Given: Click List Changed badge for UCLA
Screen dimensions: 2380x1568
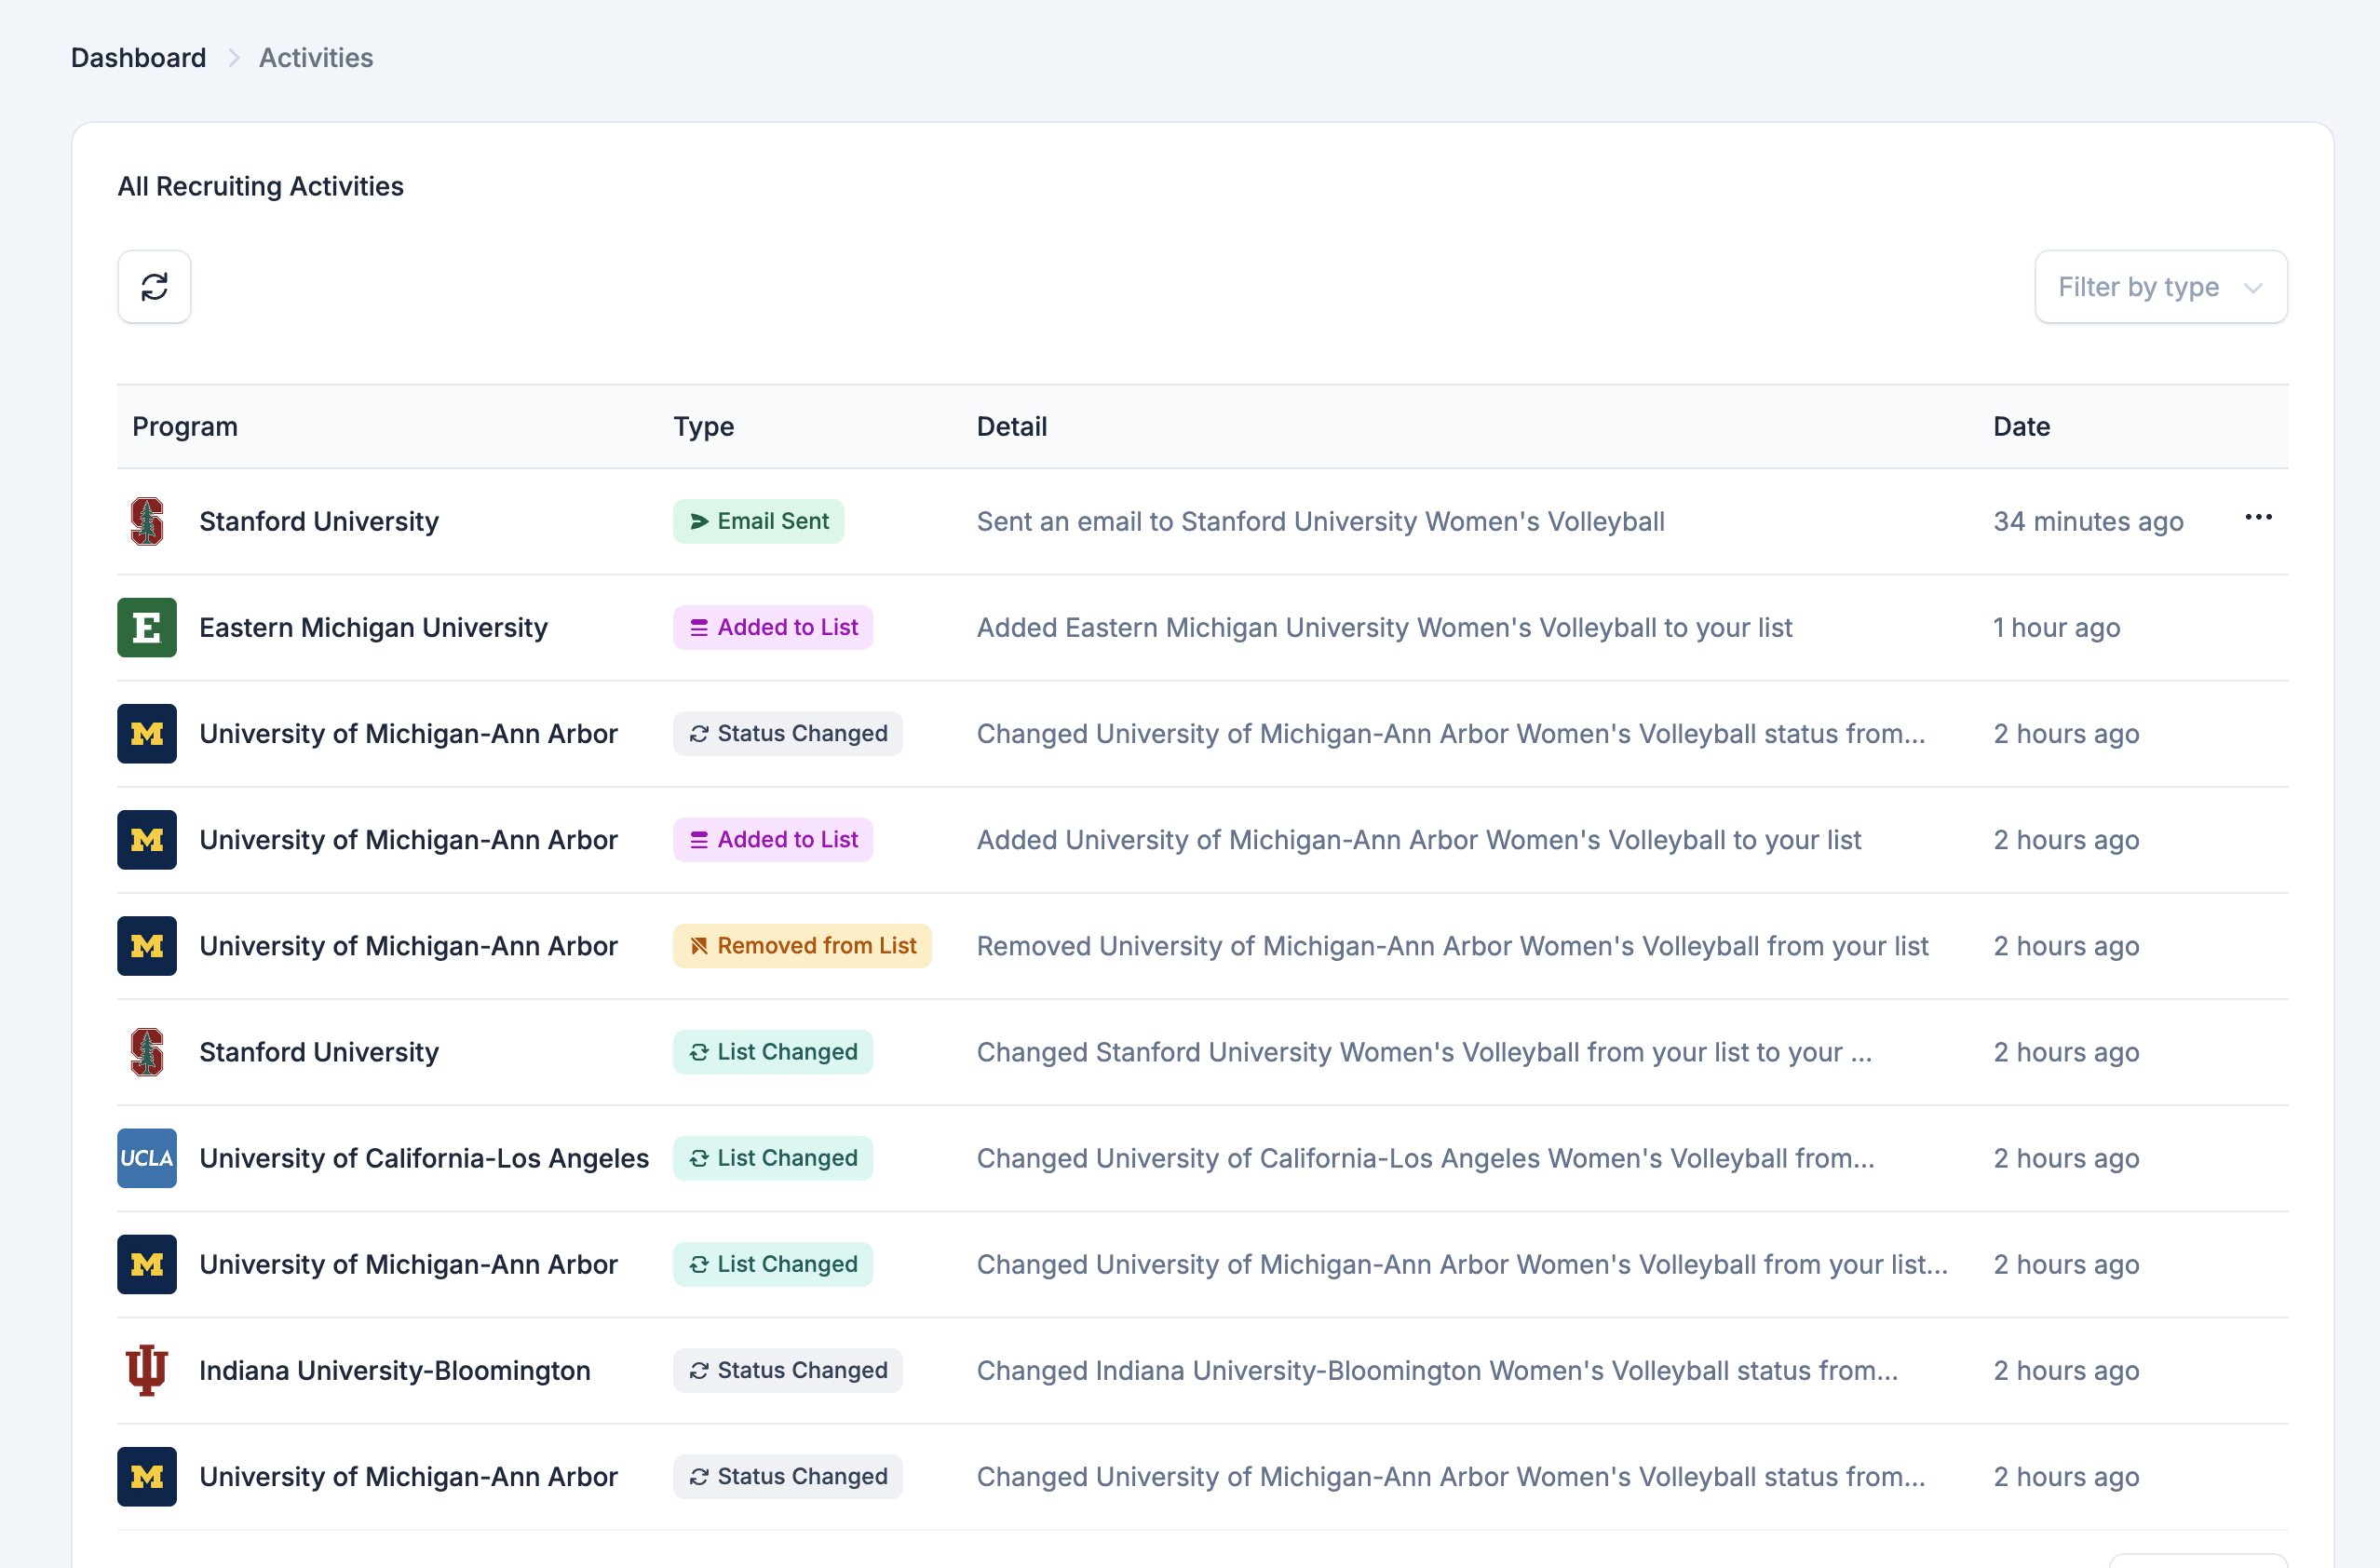Looking at the screenshot, I should point(773,1157).
